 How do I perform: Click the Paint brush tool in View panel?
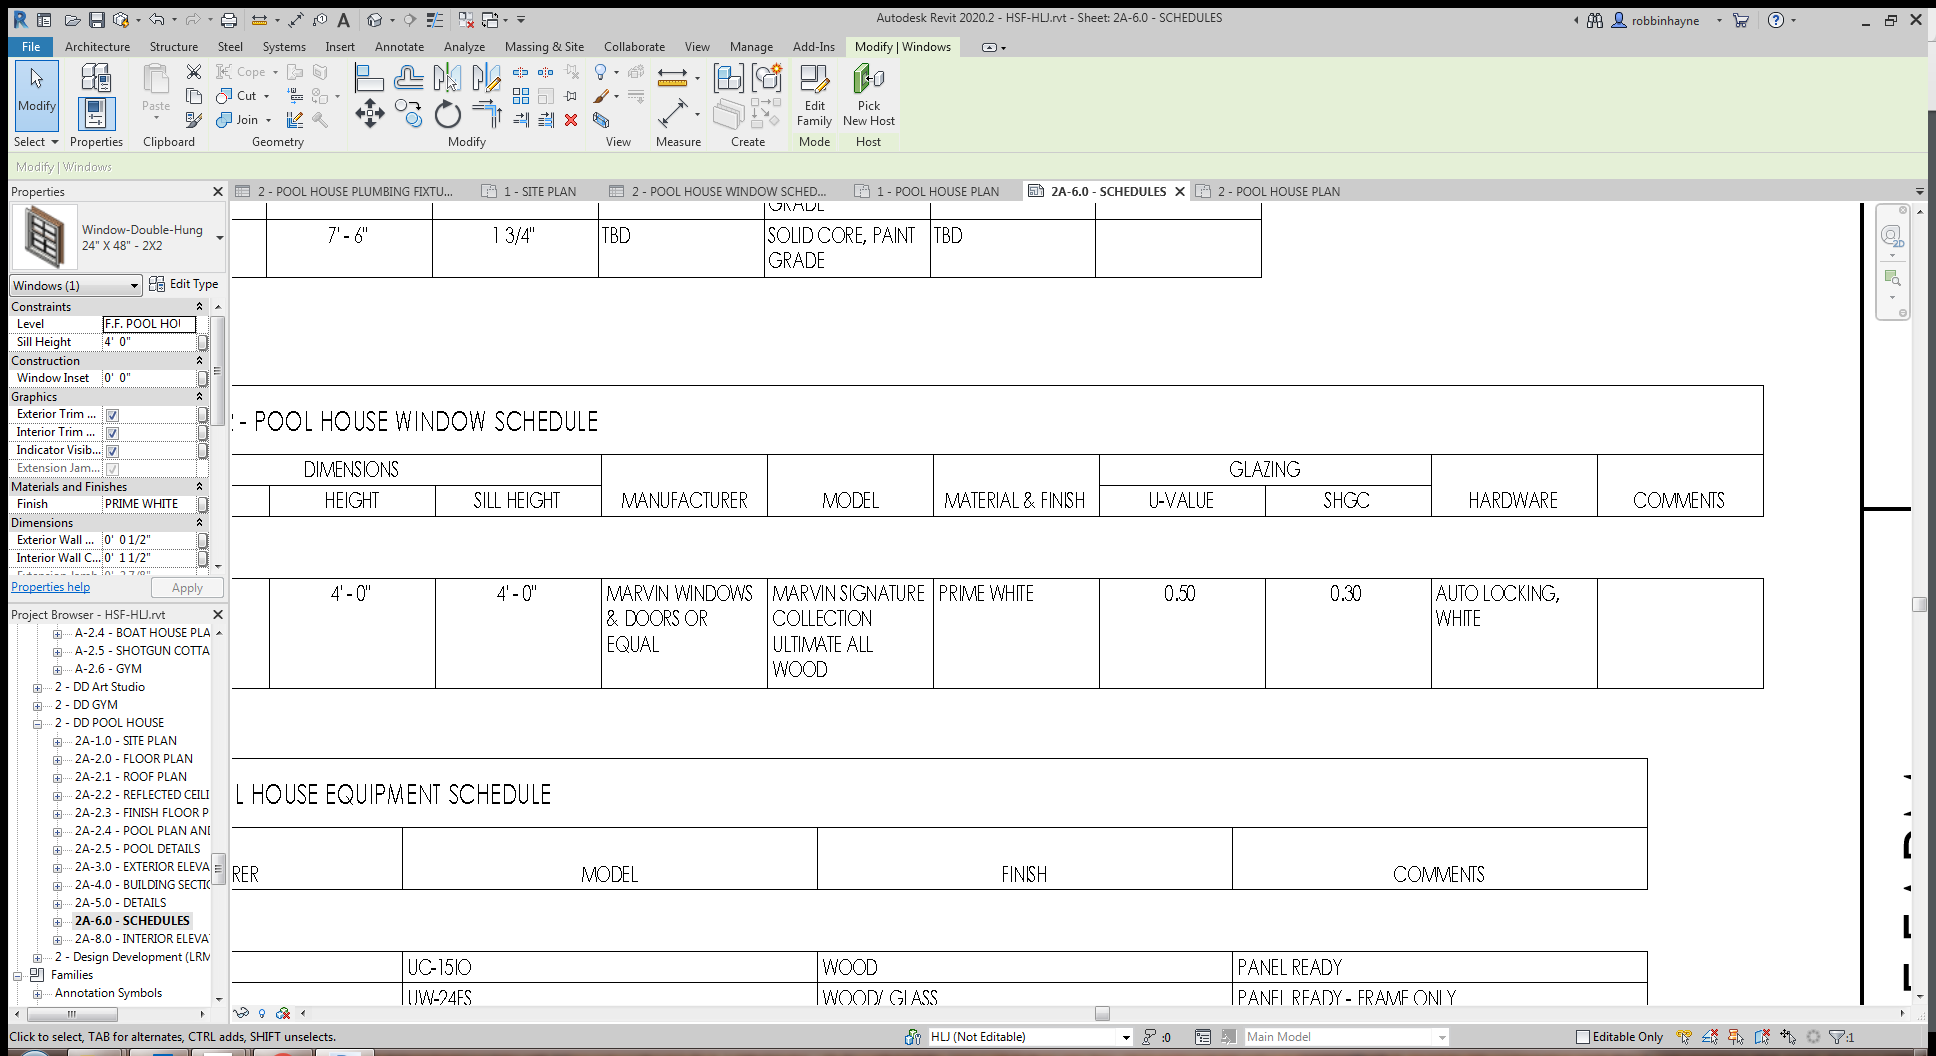pyautogui.click(x=601, y=96)
